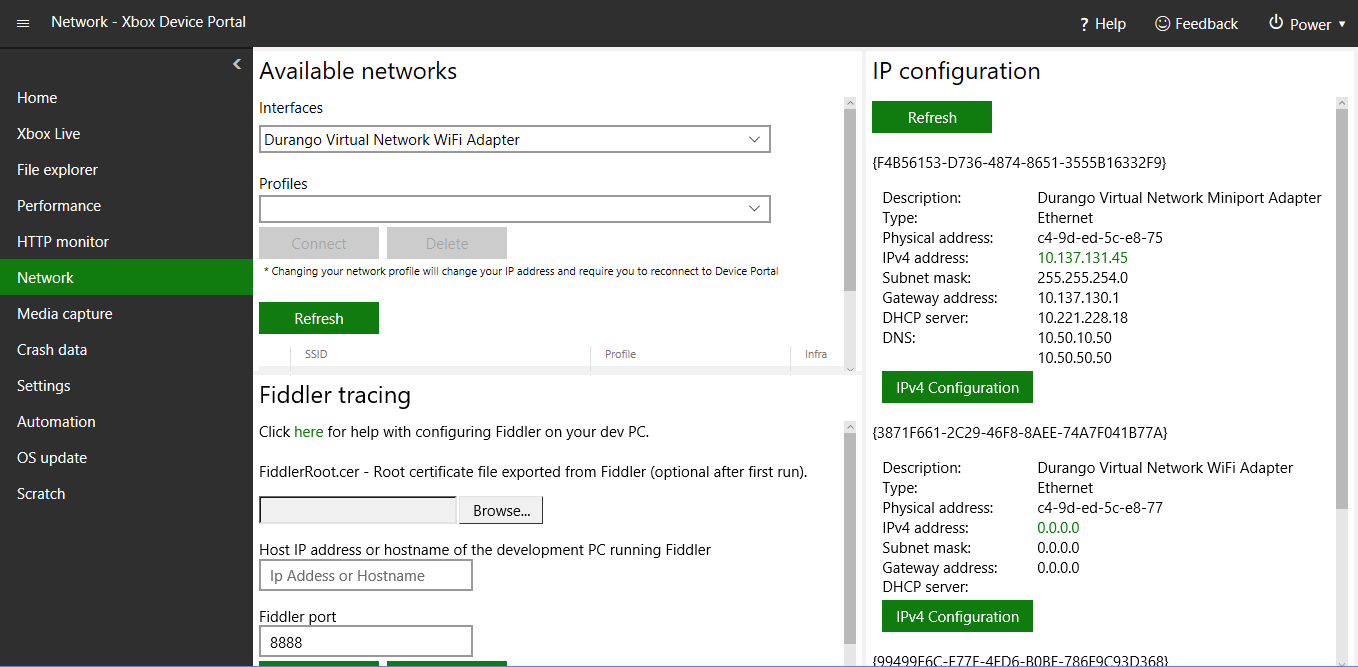This screenshot has height=667, width=1358.
Task: Click the subnet mask 255.255.254.0
Action: tap(1082, 278)
